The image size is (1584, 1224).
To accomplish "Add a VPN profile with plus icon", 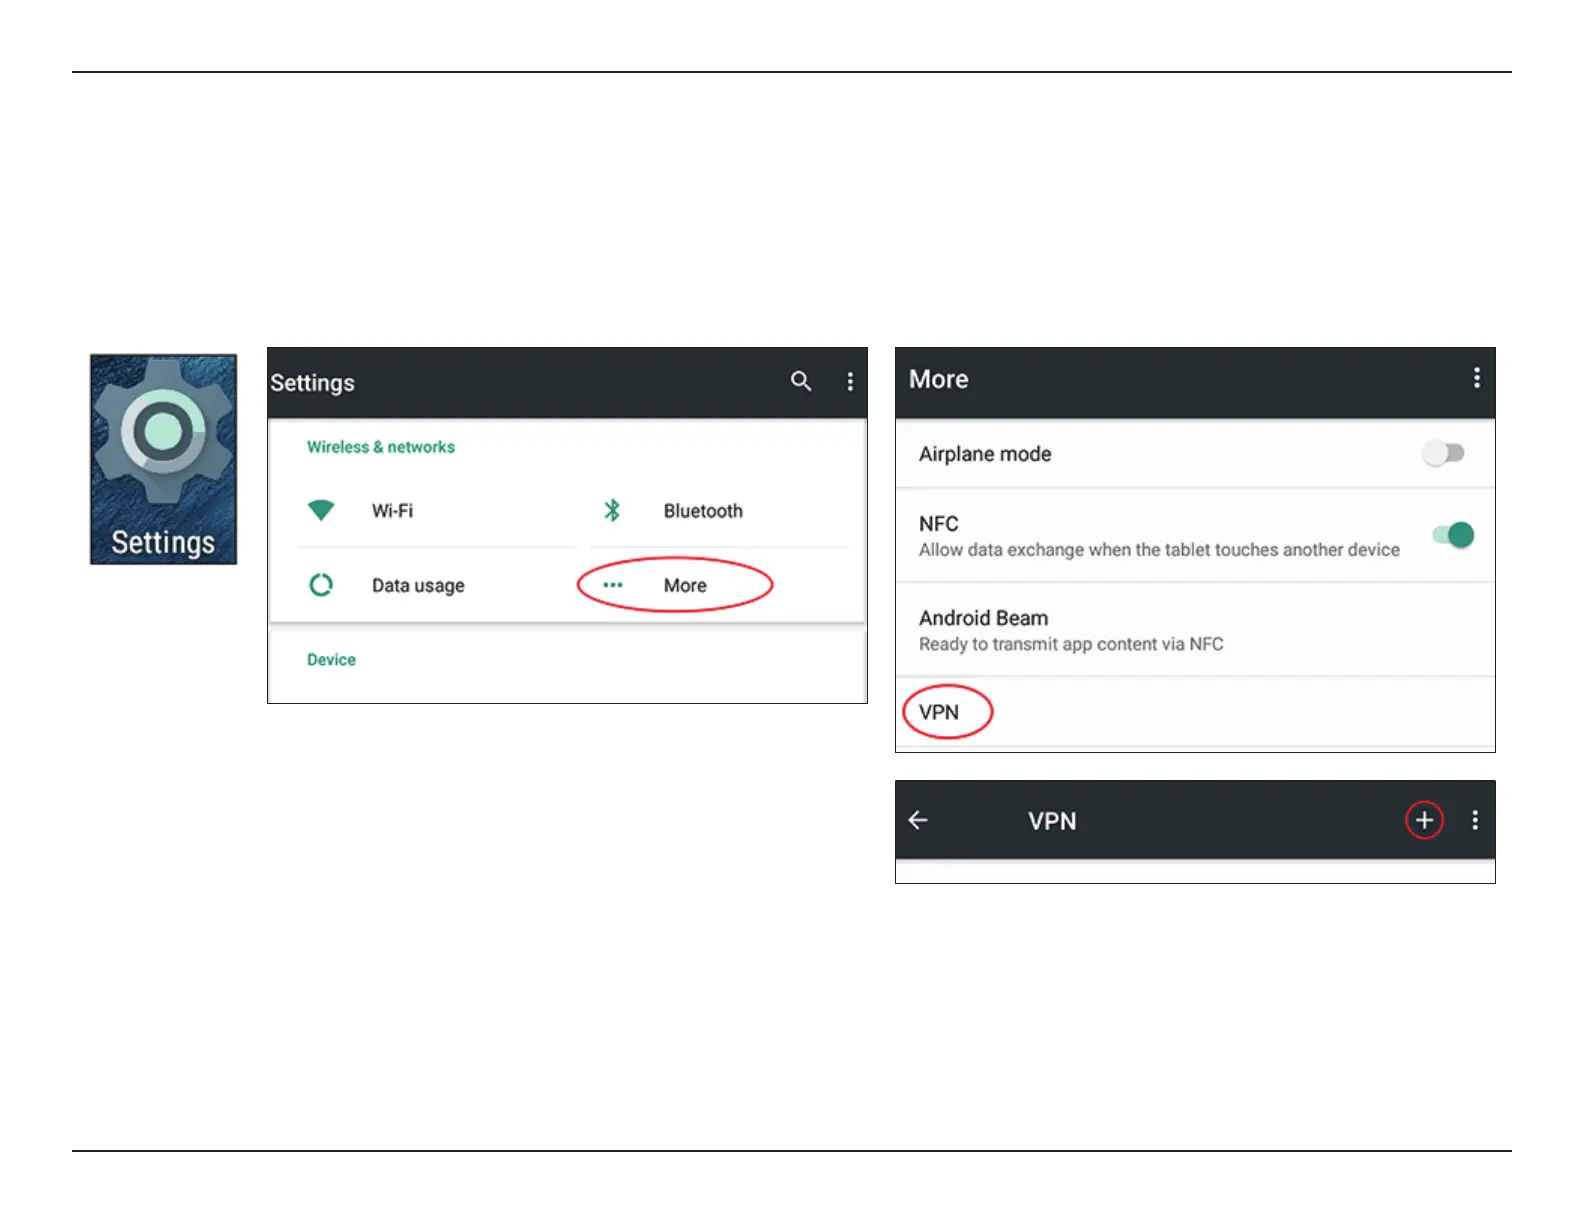I will (1424, 820).
